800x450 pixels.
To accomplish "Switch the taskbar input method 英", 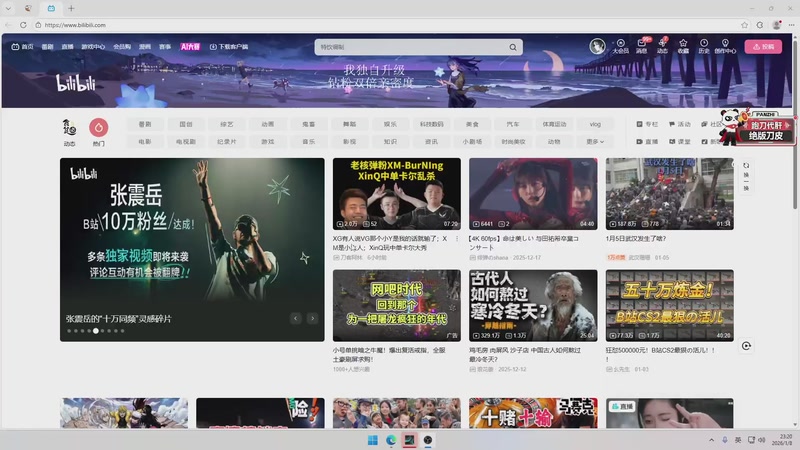I will (x=738, y=440).
